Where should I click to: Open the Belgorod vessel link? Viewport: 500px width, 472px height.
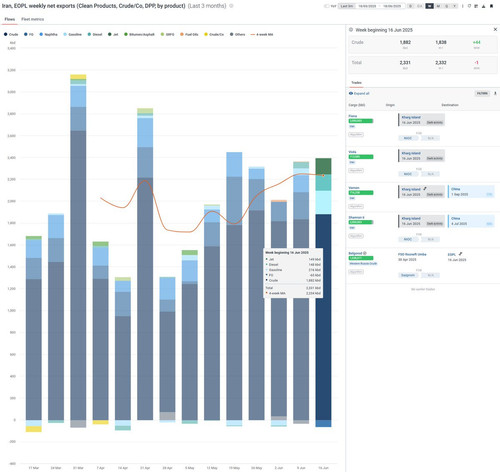355,253
